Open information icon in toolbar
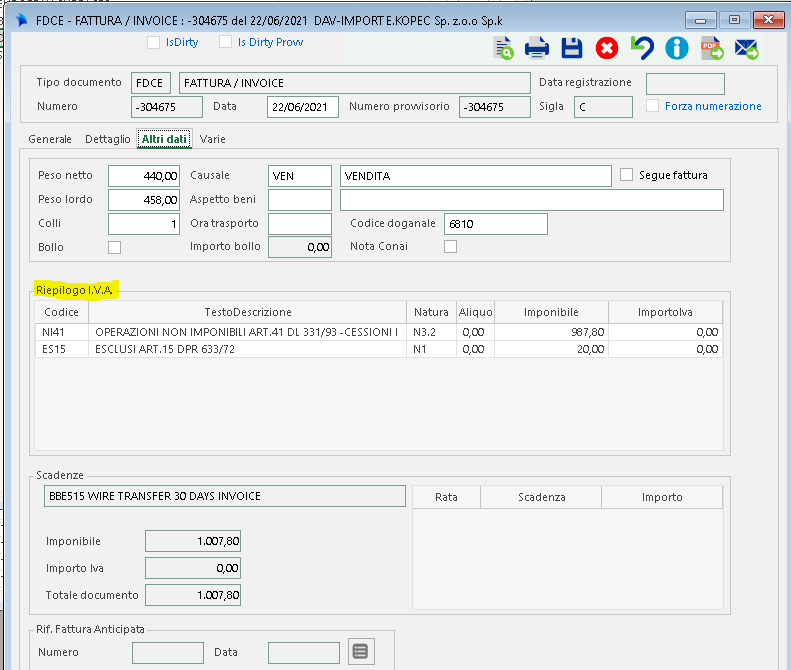791x670 pixels. pyautogui.click(x=677, y=48)
